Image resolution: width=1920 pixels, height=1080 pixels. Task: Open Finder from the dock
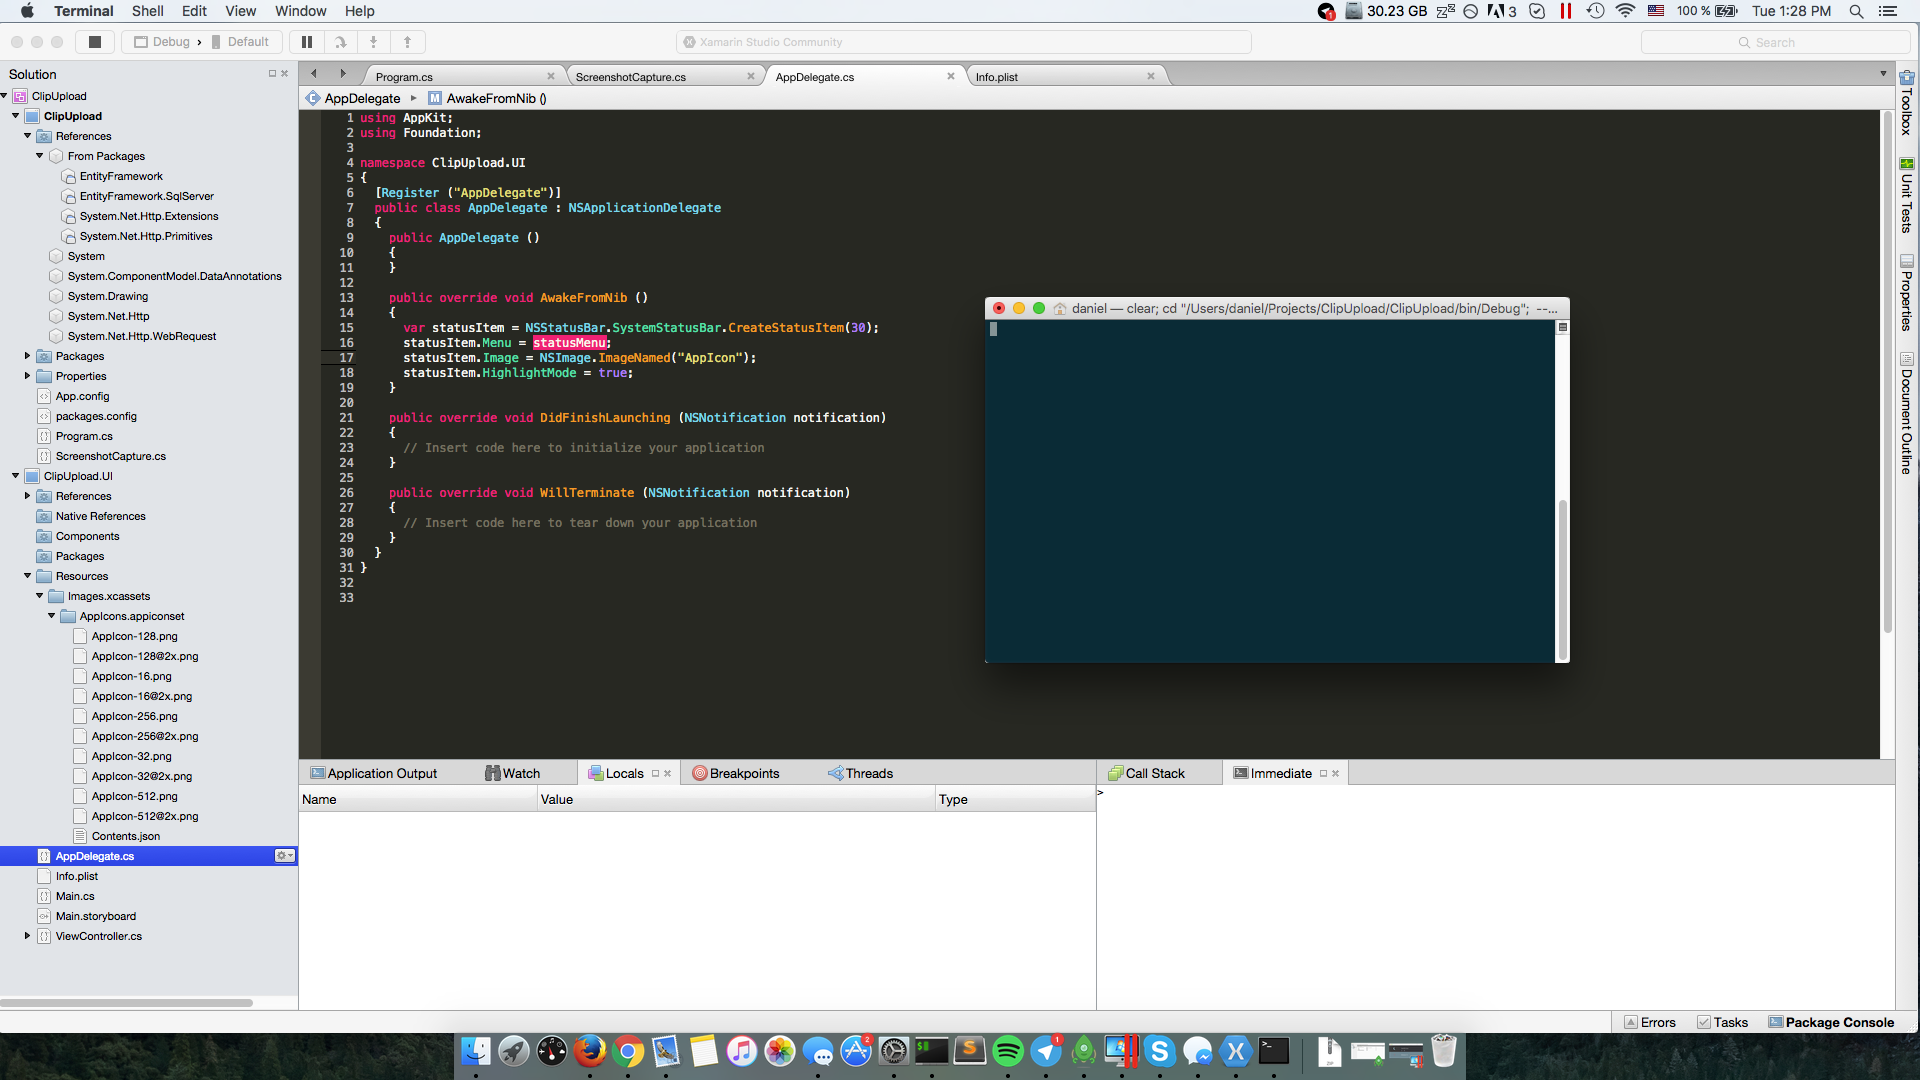click(x=476, y=1051)
